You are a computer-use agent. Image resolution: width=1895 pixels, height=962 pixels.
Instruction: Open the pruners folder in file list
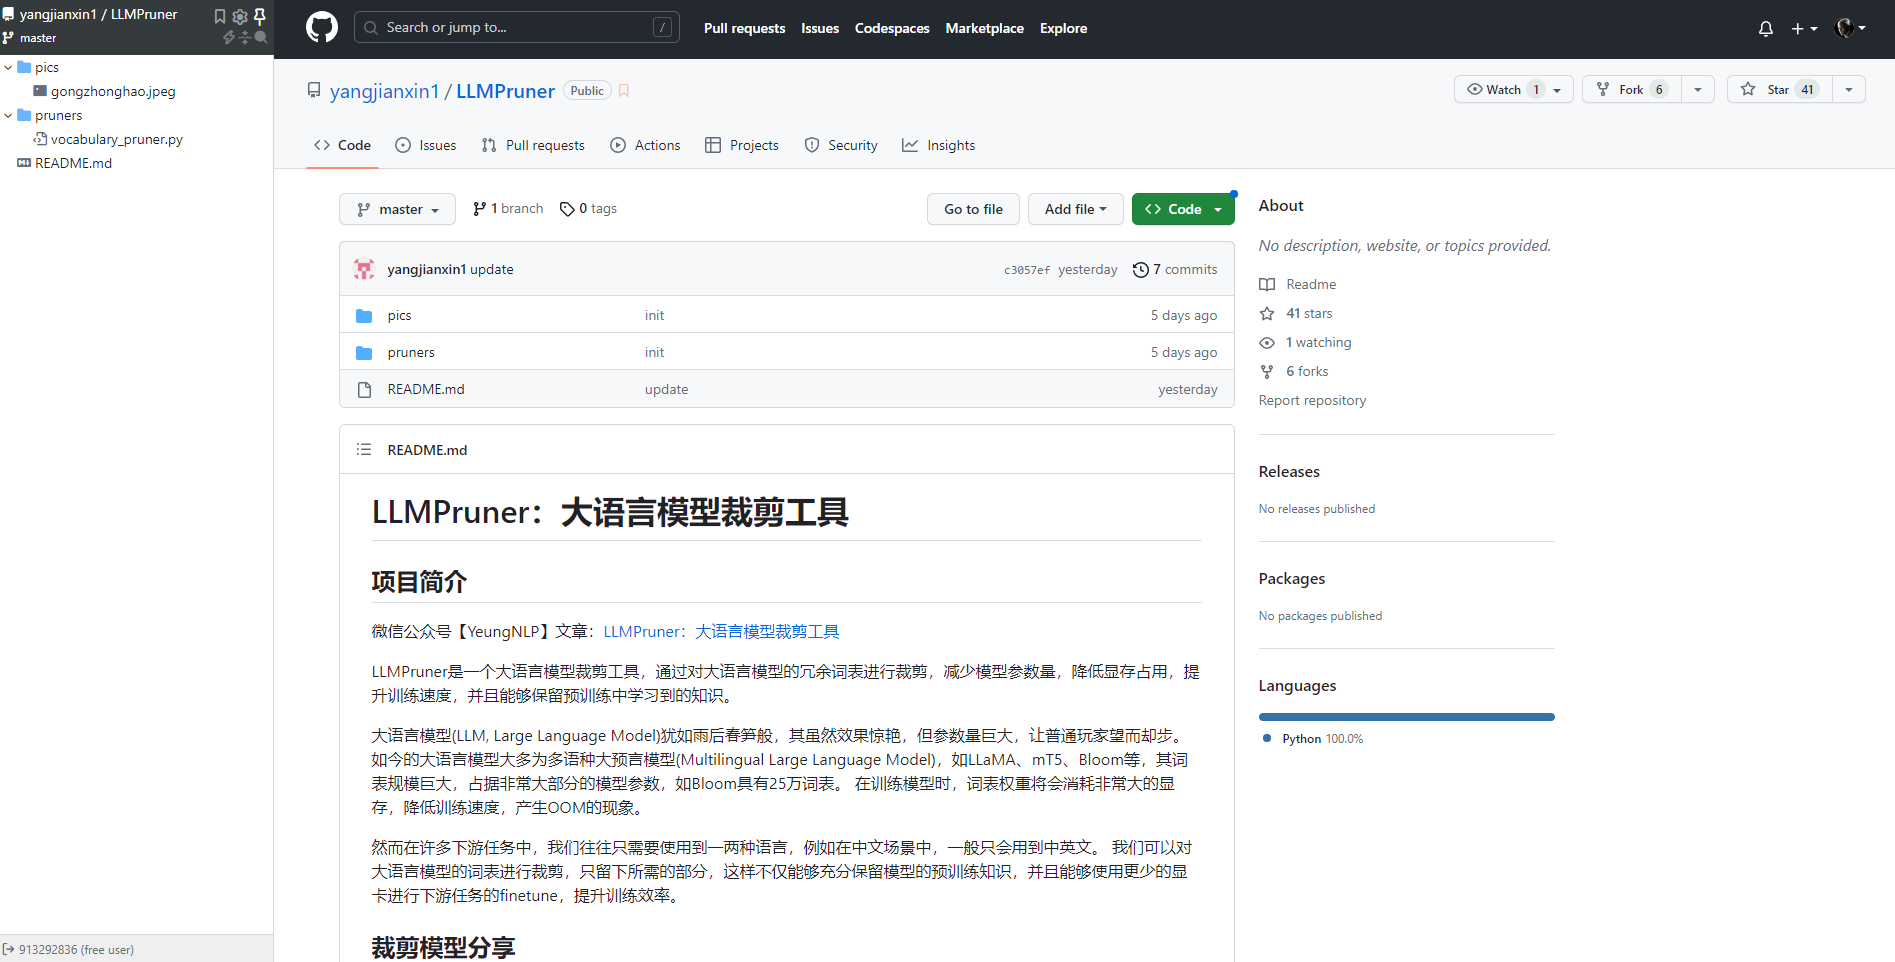pos(411,352)
